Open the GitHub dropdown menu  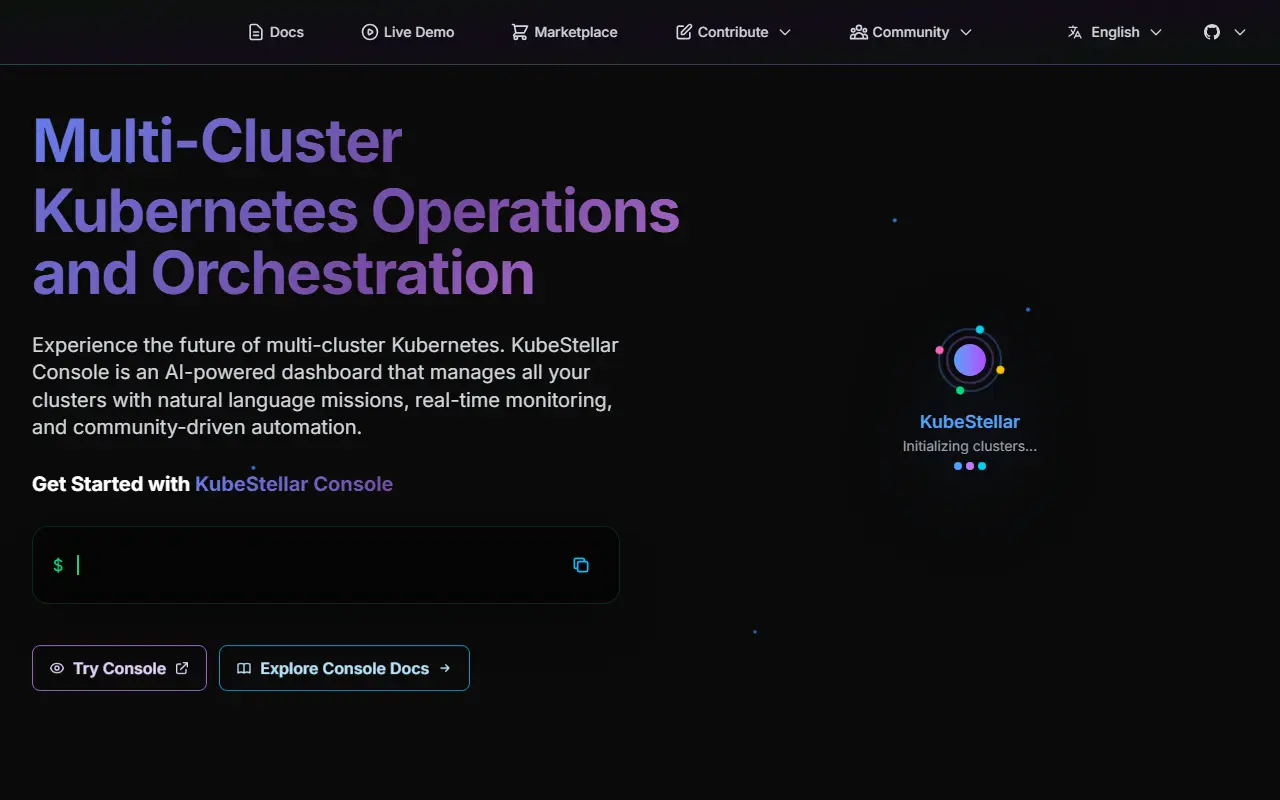[1225, 32]
